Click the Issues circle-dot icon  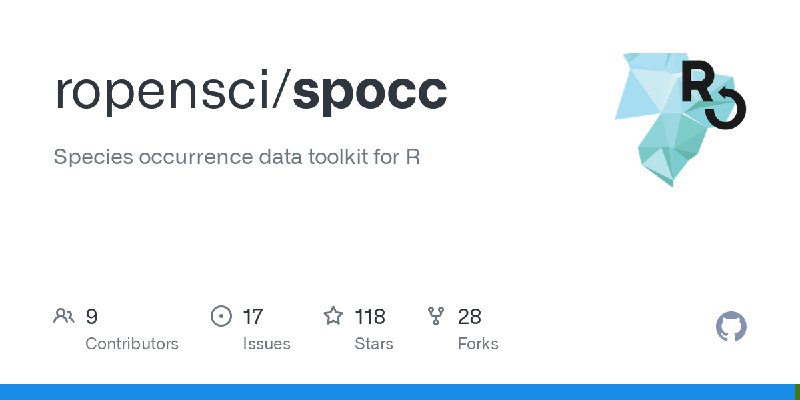coord(221,316)
